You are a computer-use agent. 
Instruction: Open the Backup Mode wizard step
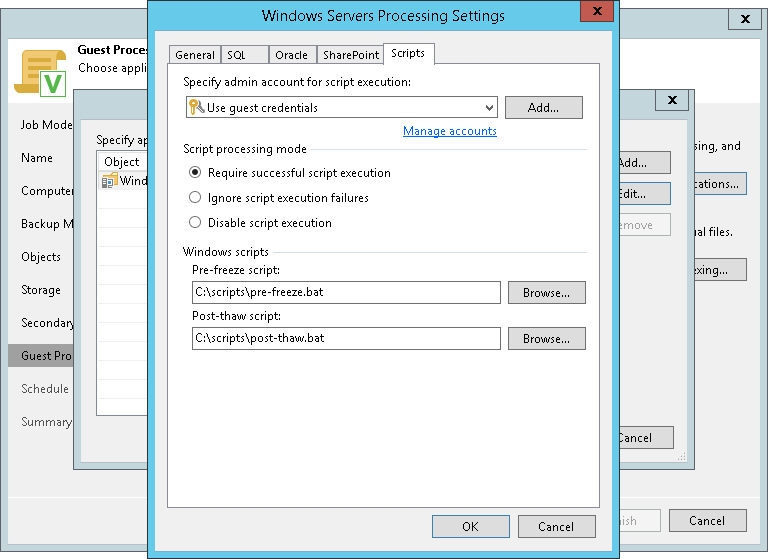click(47, 224)
